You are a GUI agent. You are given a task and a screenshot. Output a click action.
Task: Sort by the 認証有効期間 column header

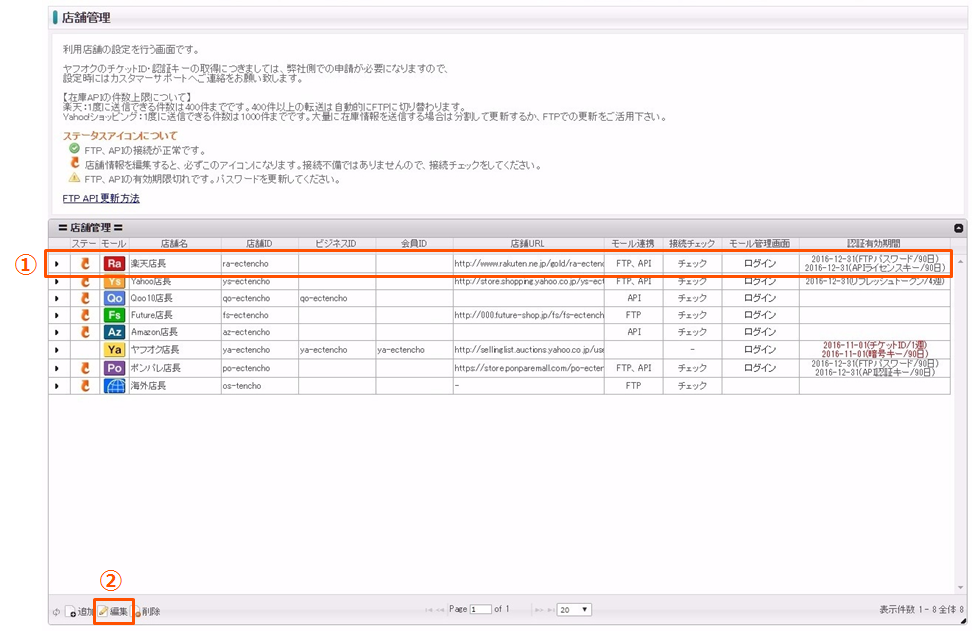click(874, 244)
